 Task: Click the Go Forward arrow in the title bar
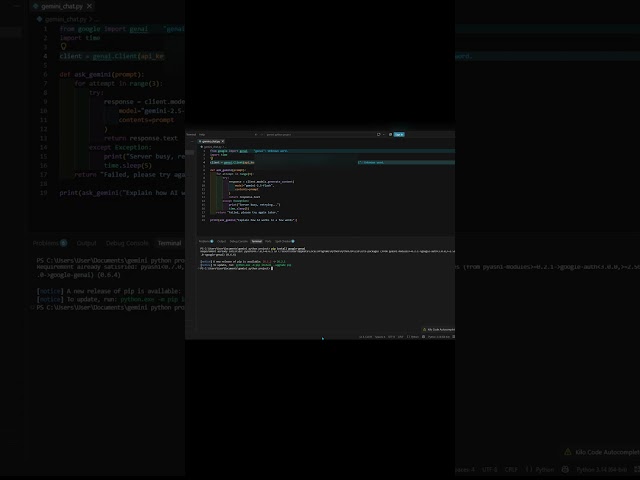262,134
